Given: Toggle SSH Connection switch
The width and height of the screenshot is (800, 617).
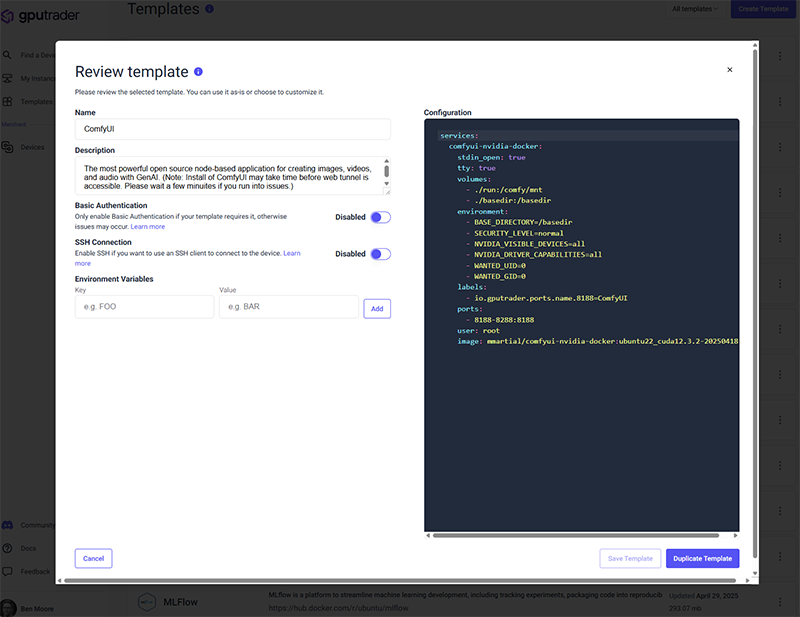Looking at the screenshot, I should 381,254.
